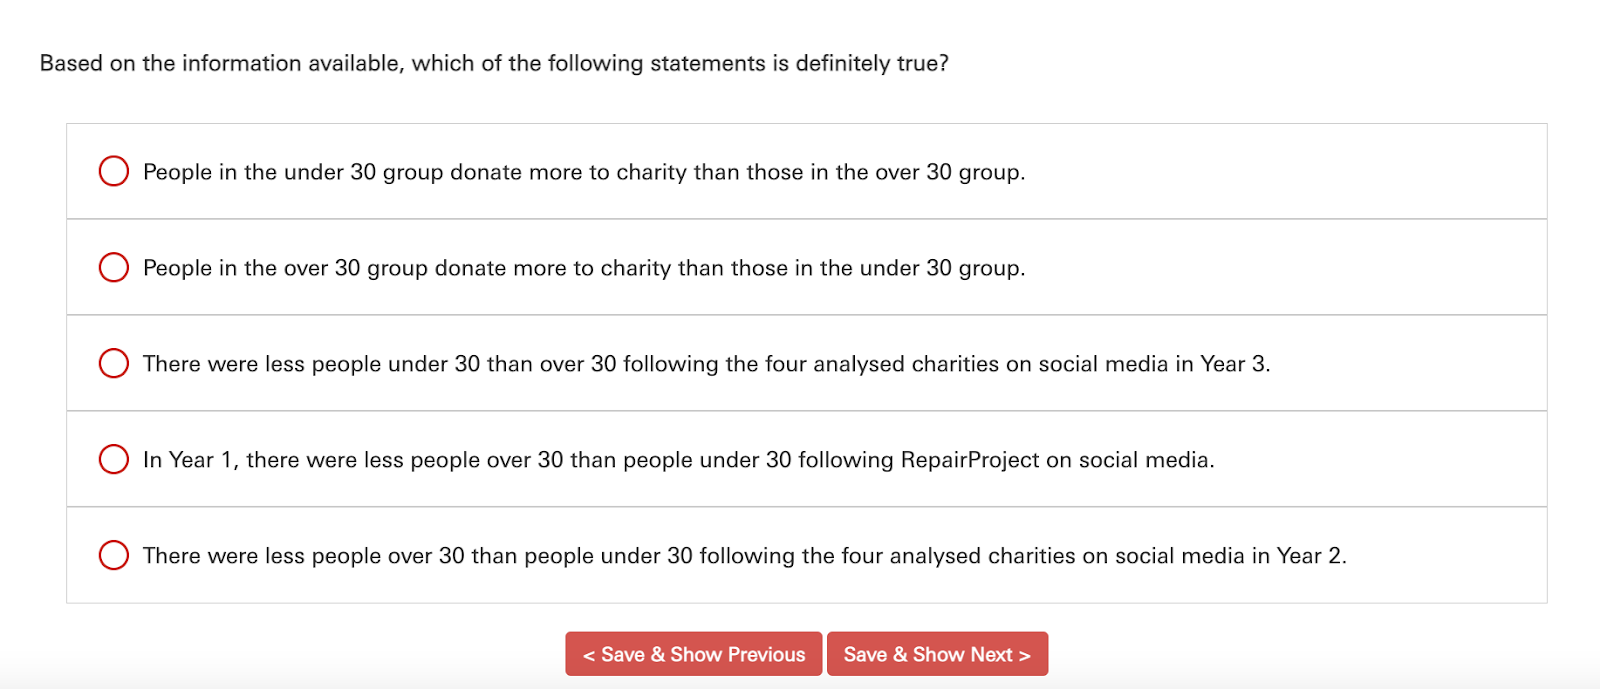Click the answer text mentioning Year 3
Viewport: 1600px width, 689px height.
tap(706, 364)
